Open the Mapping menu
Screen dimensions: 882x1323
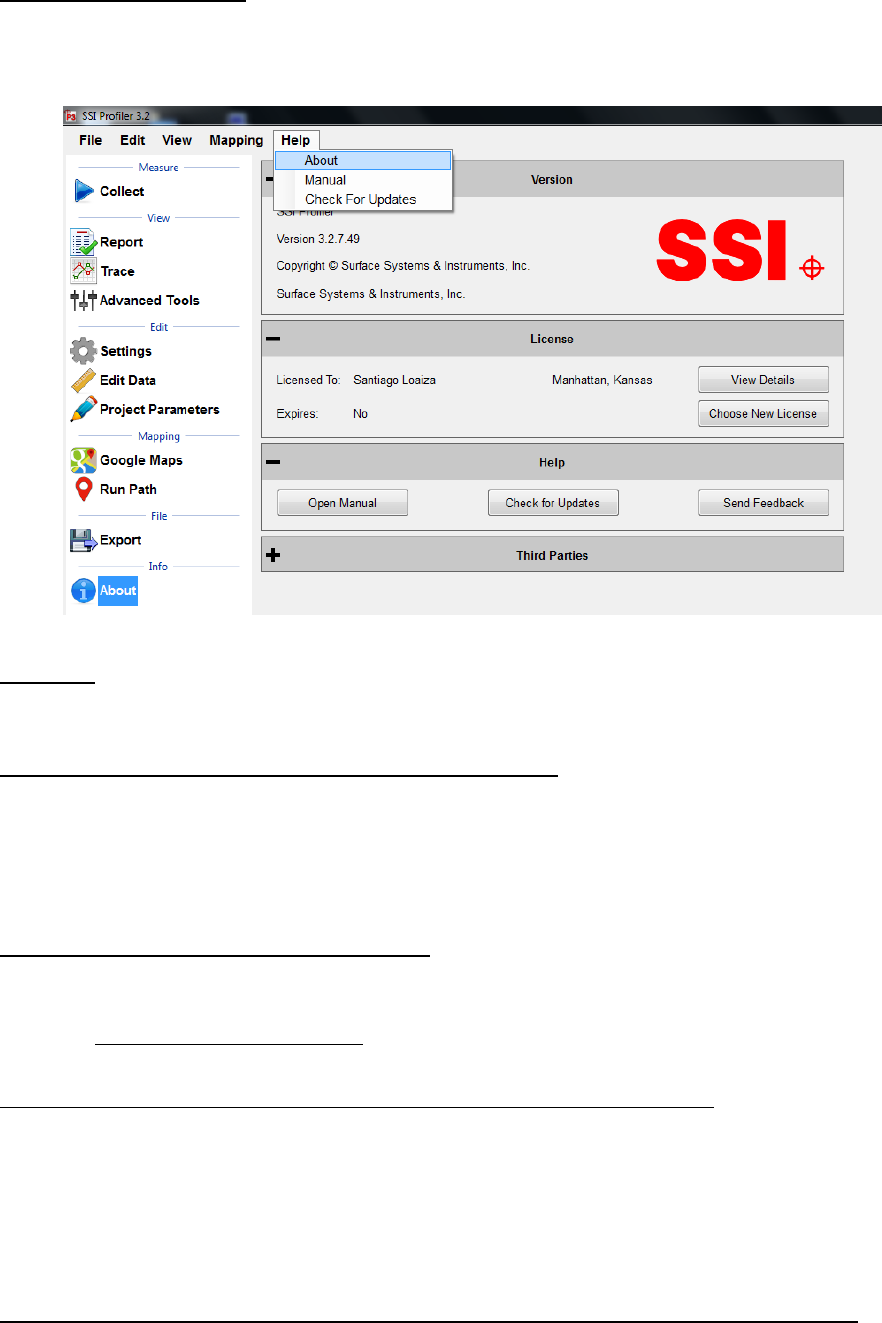tap(236, 141)
